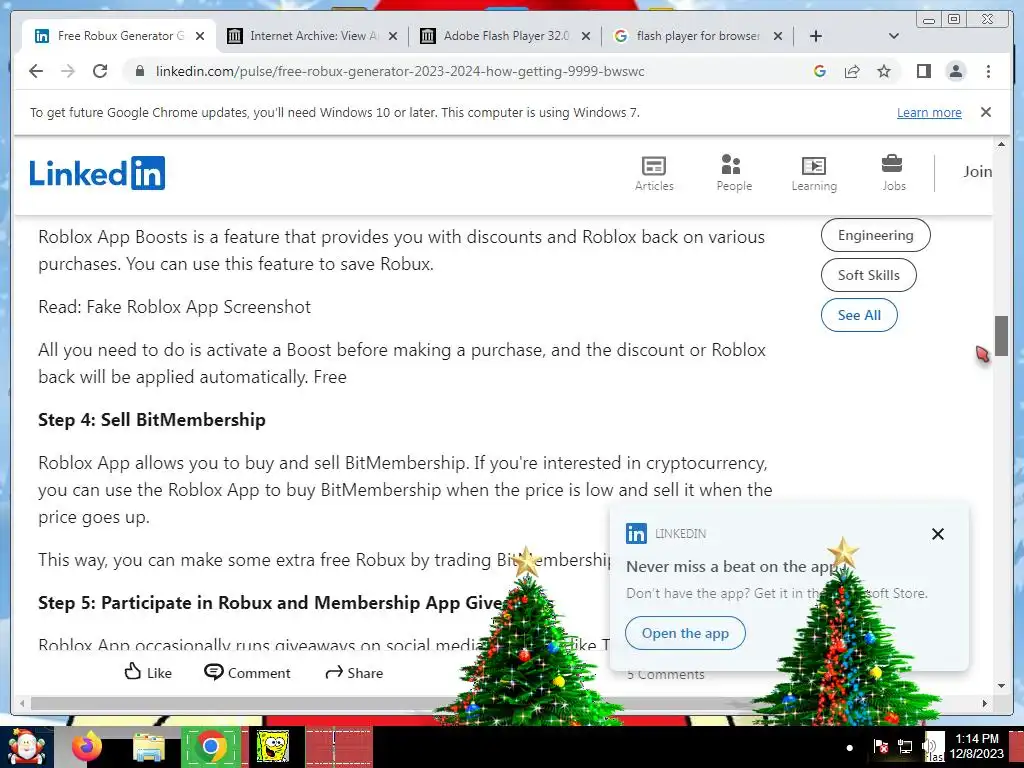1024x768 pixels.
Task: Click the Chrome taskbar icon
Action: pyautogui.click(x=210, y=746)
